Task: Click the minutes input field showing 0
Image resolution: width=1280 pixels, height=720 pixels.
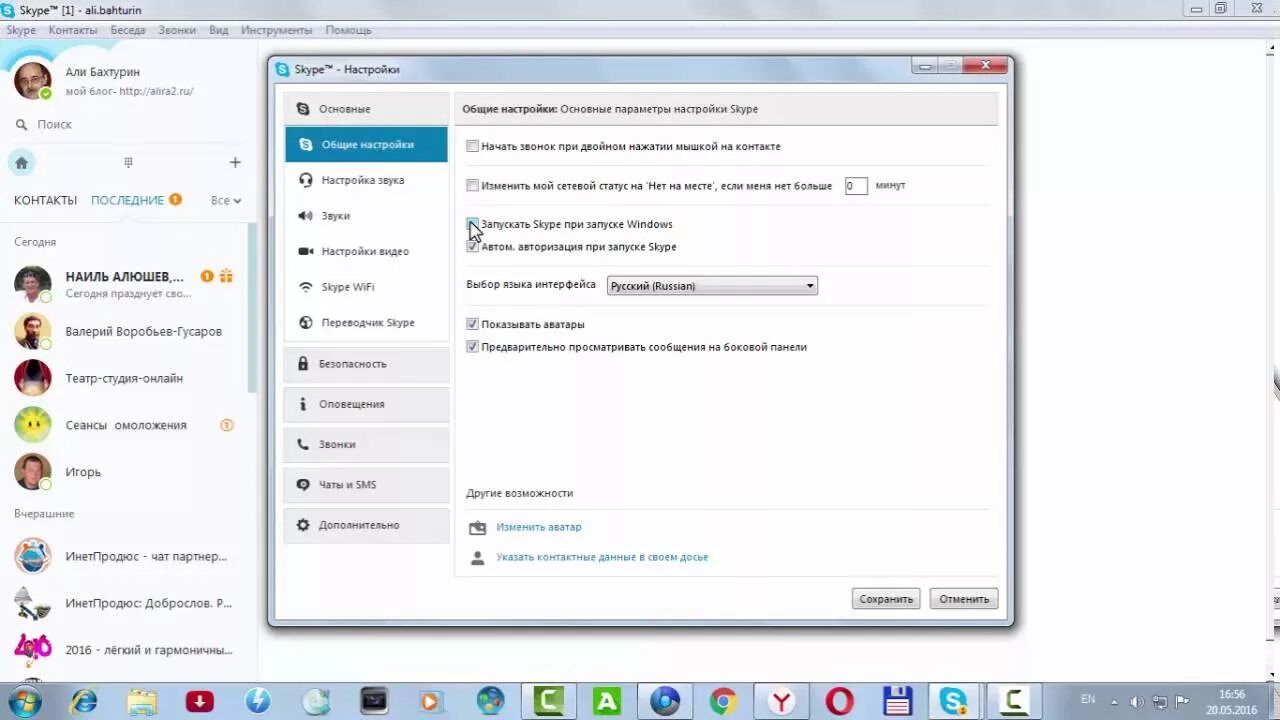Action: [856, 185]
